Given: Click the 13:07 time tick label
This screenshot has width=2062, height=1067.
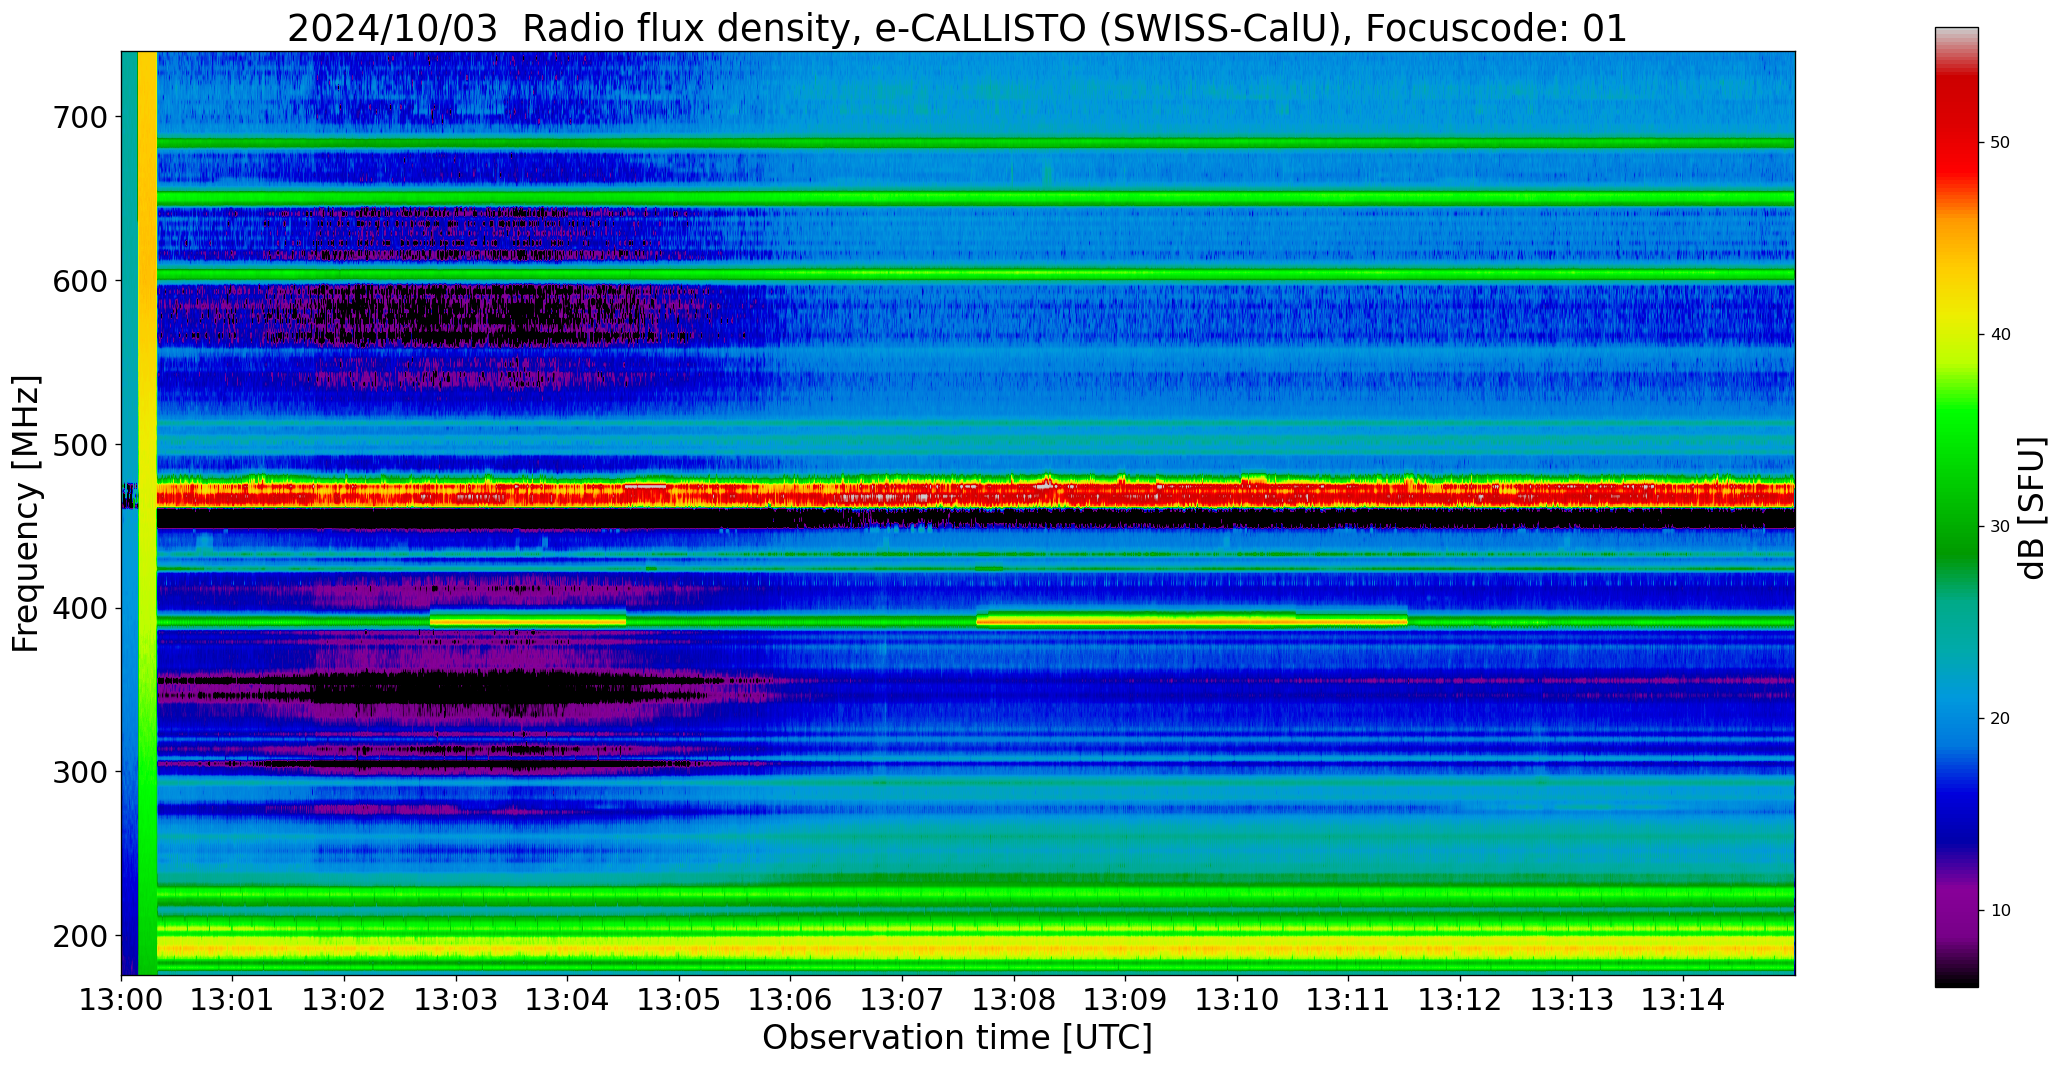Looking at the screenshot, I should click(903, 999).
